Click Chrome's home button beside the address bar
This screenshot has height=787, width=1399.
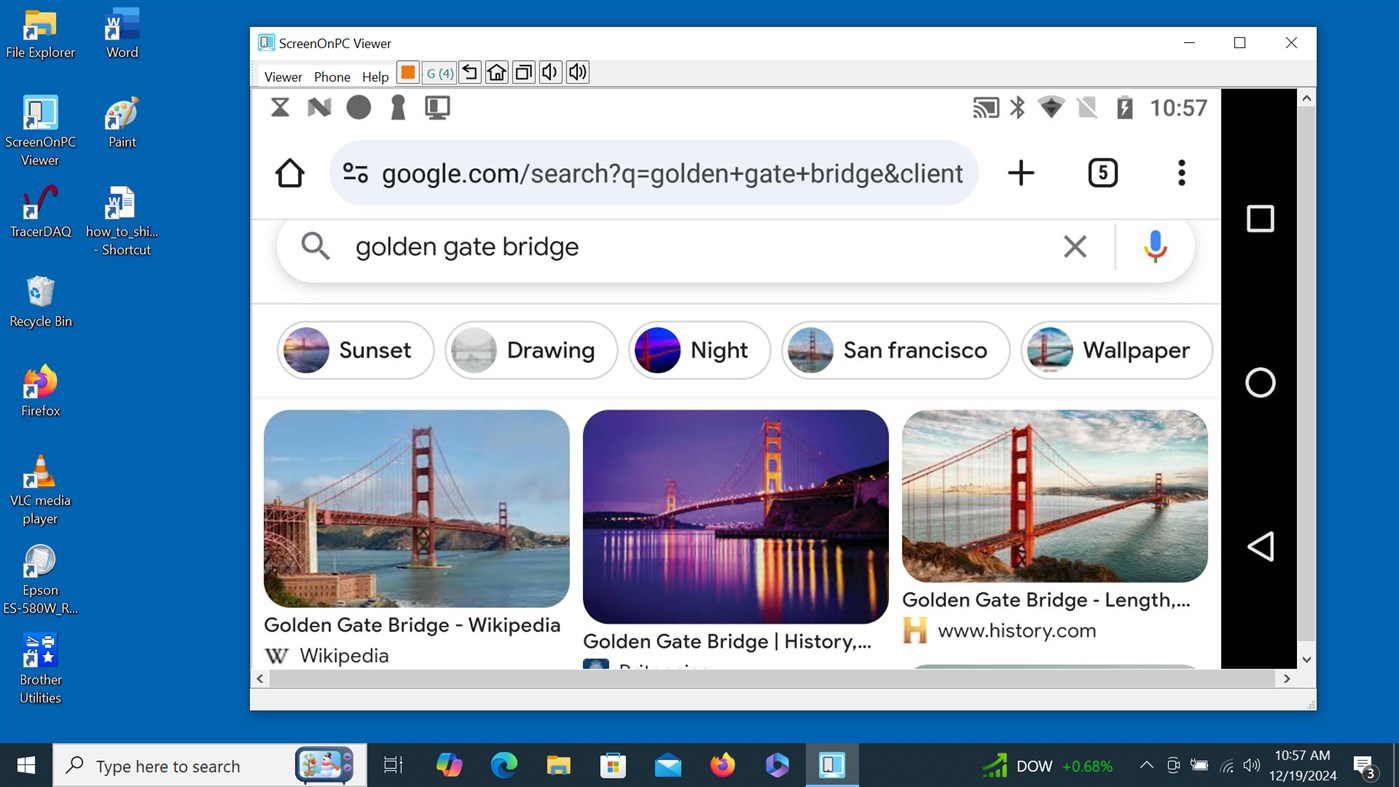[289, 172]
